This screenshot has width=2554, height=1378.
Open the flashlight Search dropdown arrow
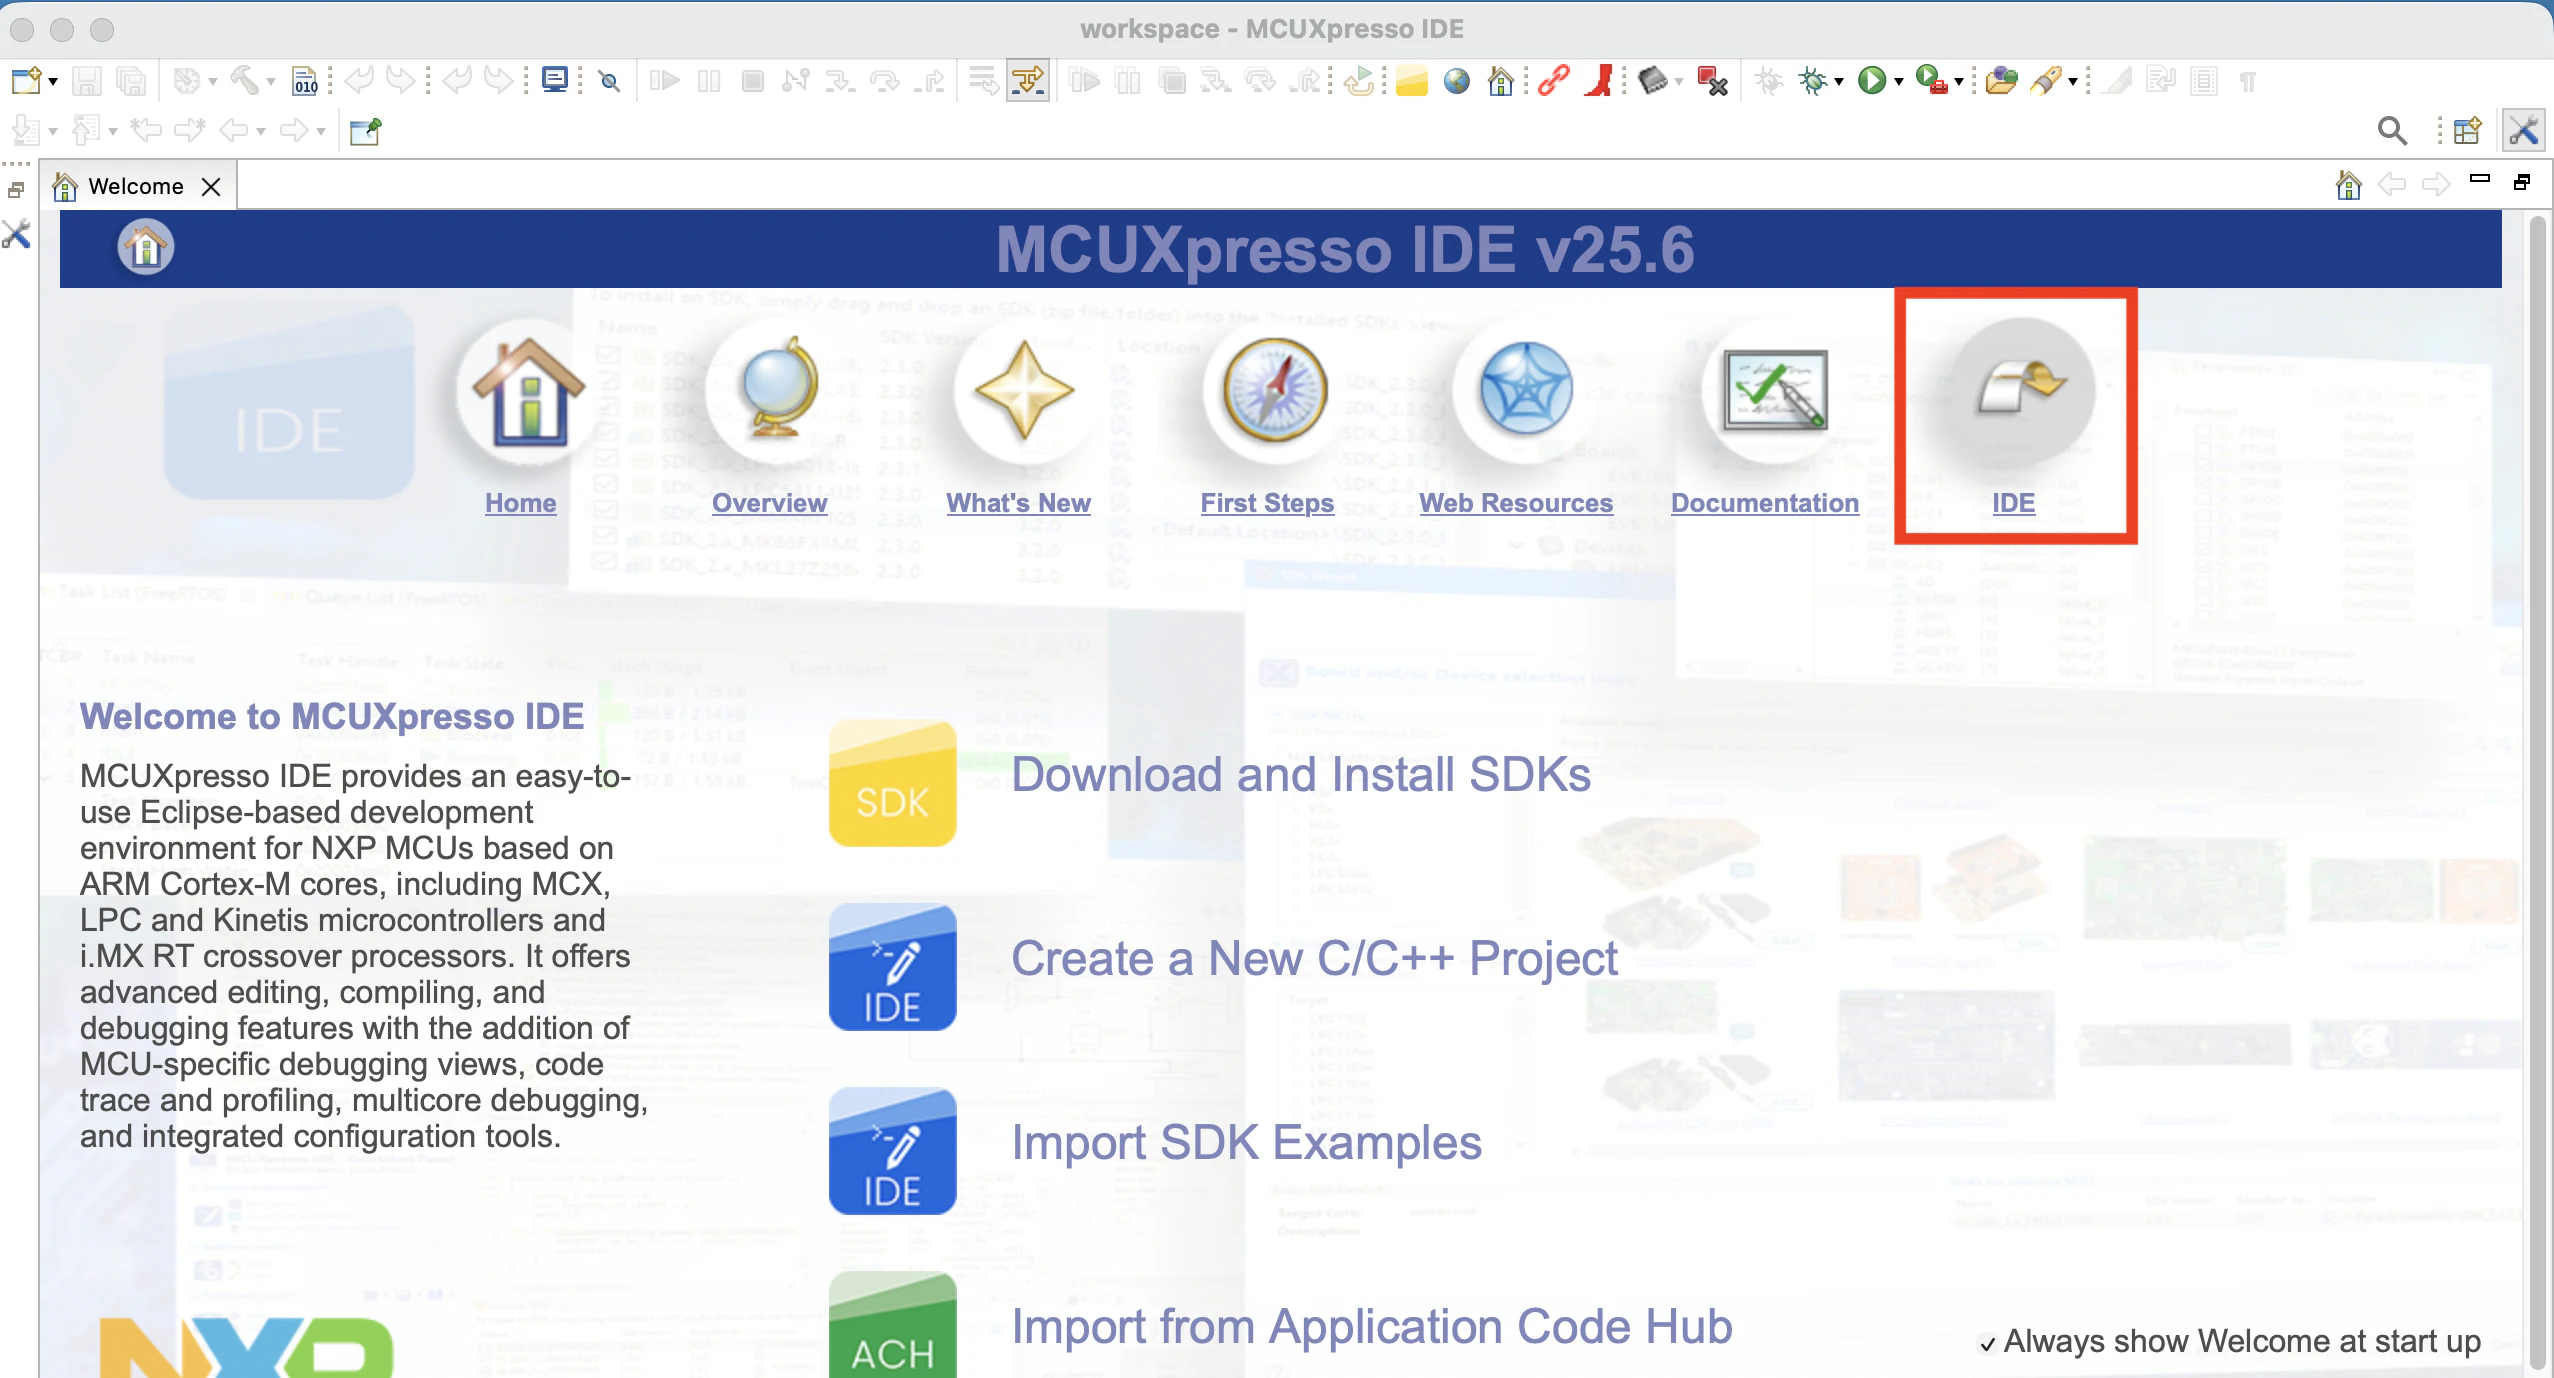[x=2073, y=81]
